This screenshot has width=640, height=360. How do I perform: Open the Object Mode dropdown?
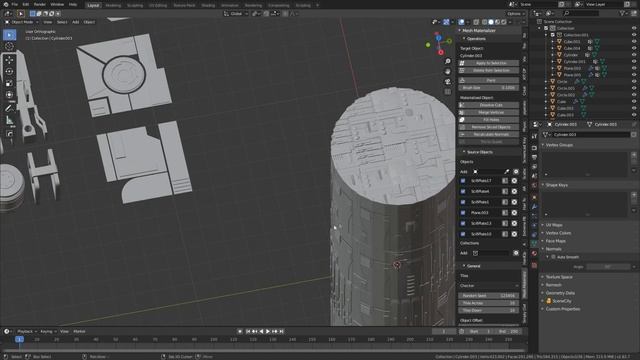click(21, 22)
